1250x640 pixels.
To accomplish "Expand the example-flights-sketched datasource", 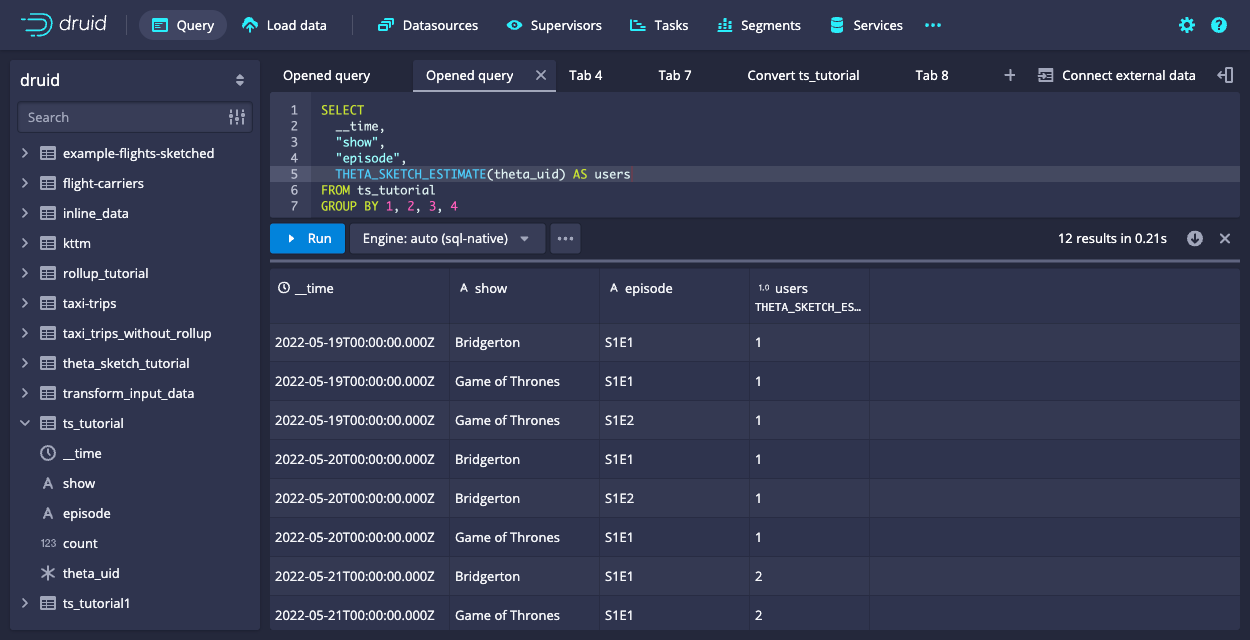I will tap(25, 153).
